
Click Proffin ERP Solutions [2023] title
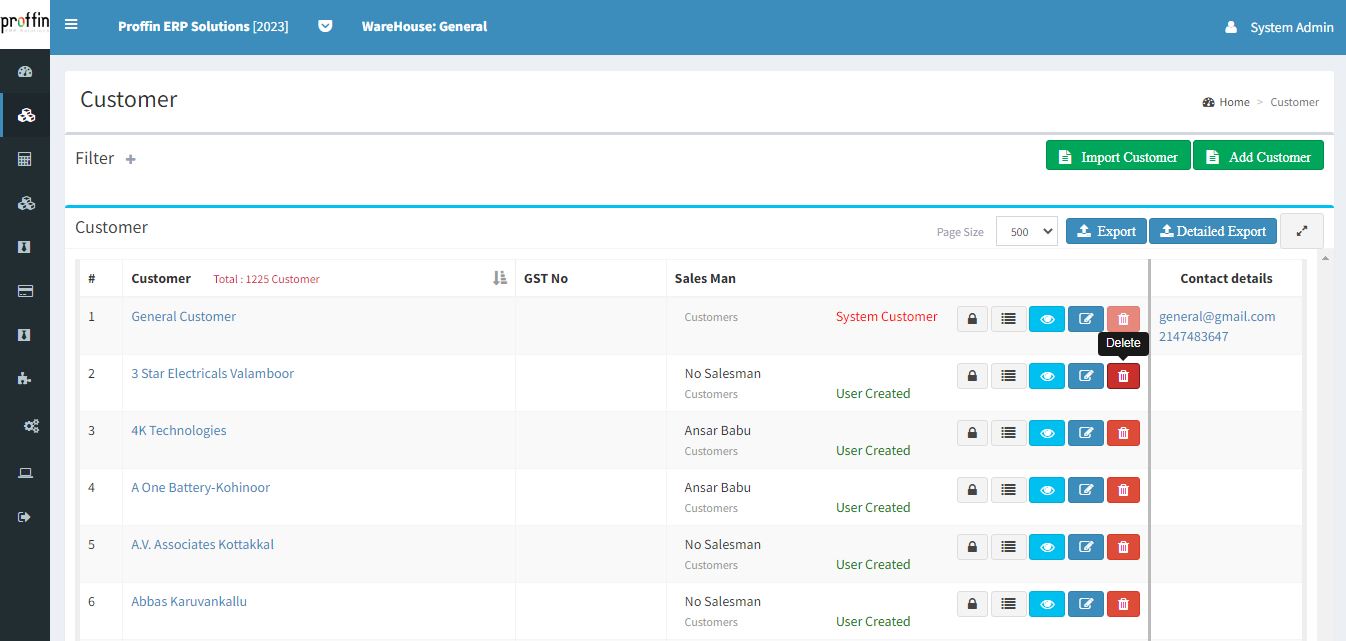coord(203,26)
